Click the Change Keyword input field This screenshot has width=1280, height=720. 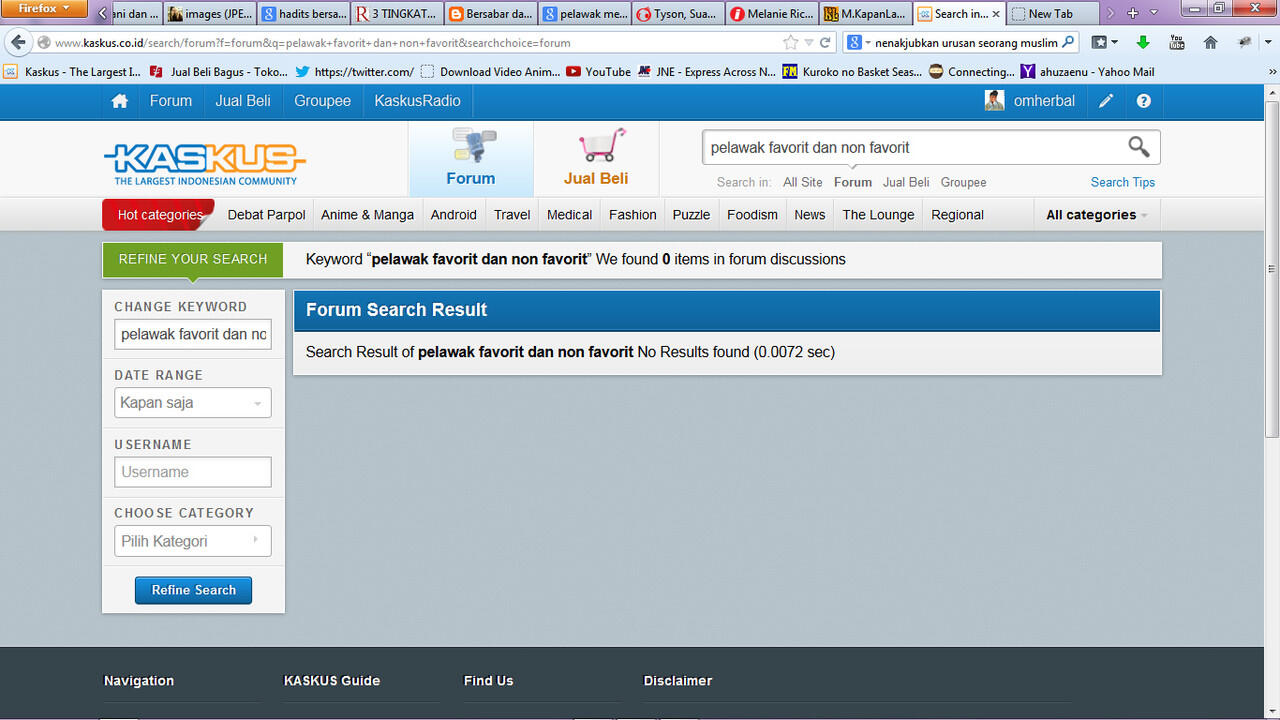tap(193, 334)
